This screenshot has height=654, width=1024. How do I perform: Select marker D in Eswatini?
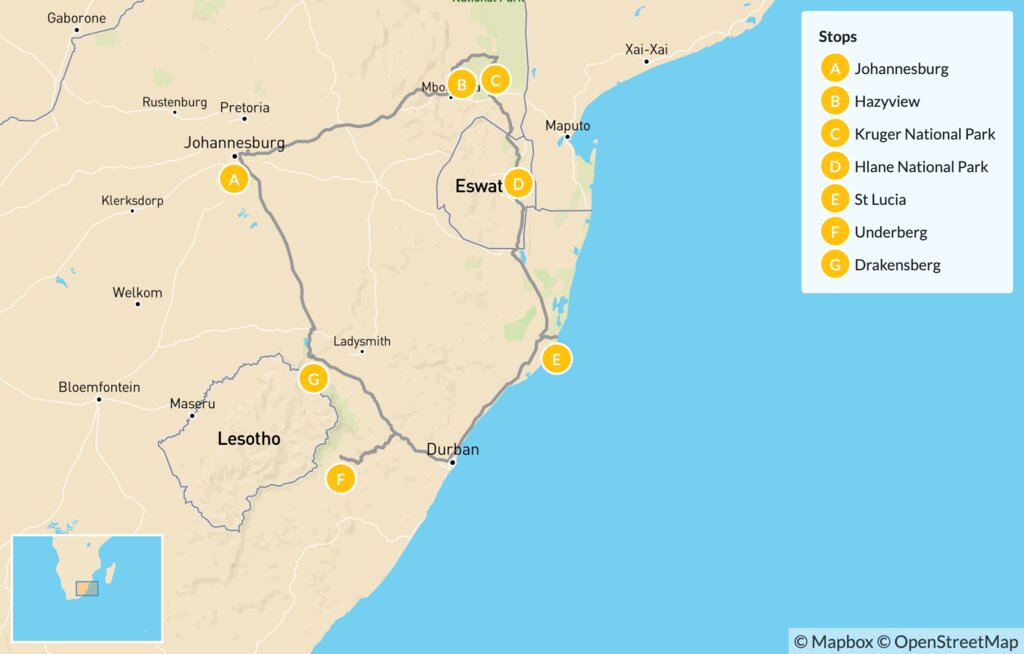tap(517, 184)
